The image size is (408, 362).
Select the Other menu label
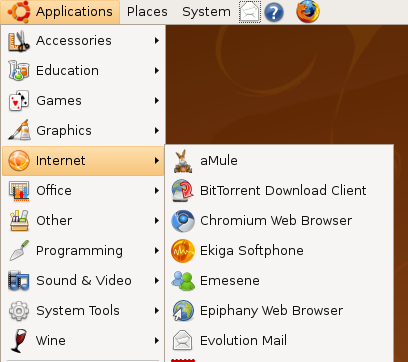(54, 221)
